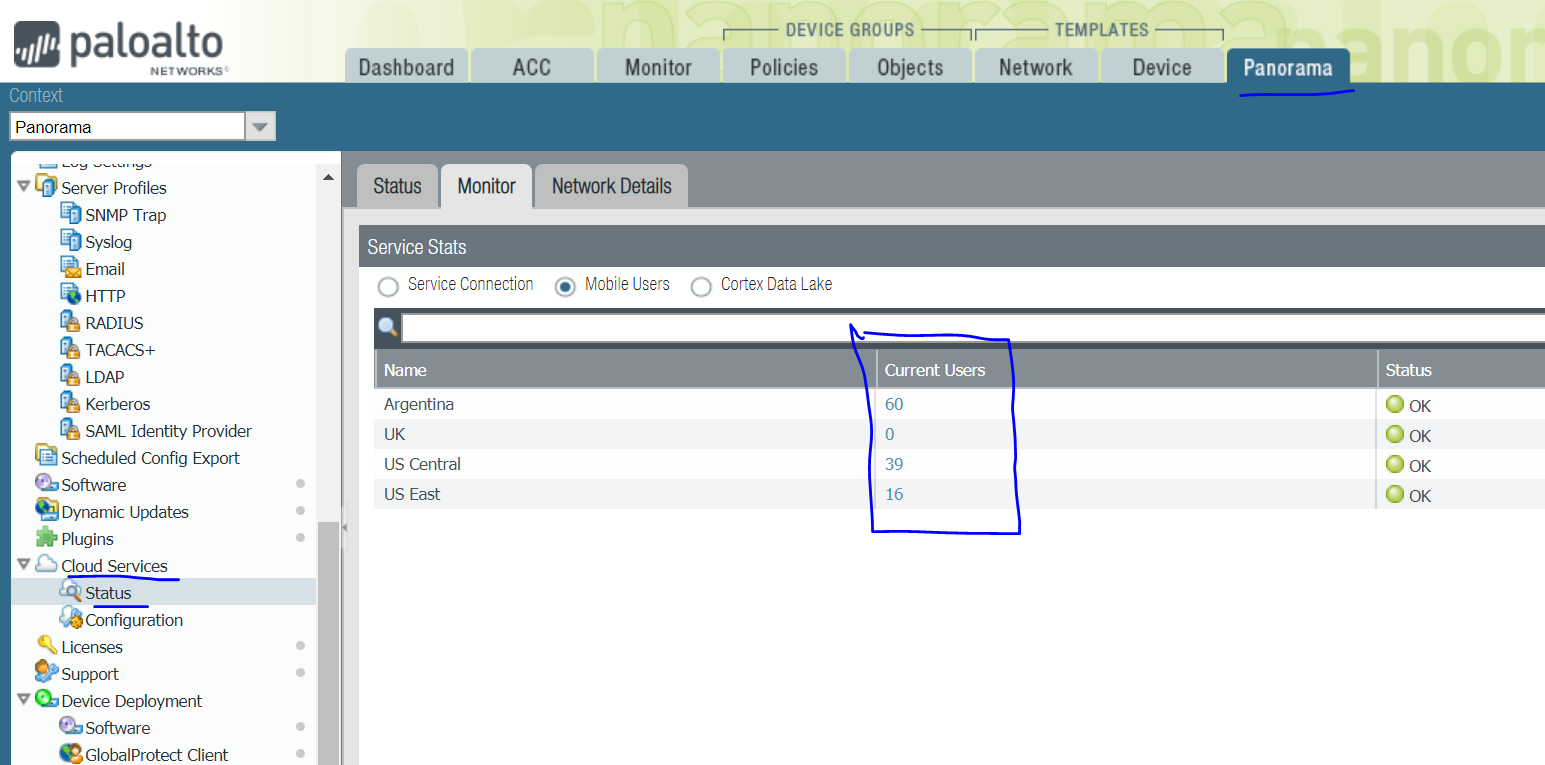Click the green OK status icon for US East
The height and width of the screenshot is (765, 1545).
(1395, 495)
